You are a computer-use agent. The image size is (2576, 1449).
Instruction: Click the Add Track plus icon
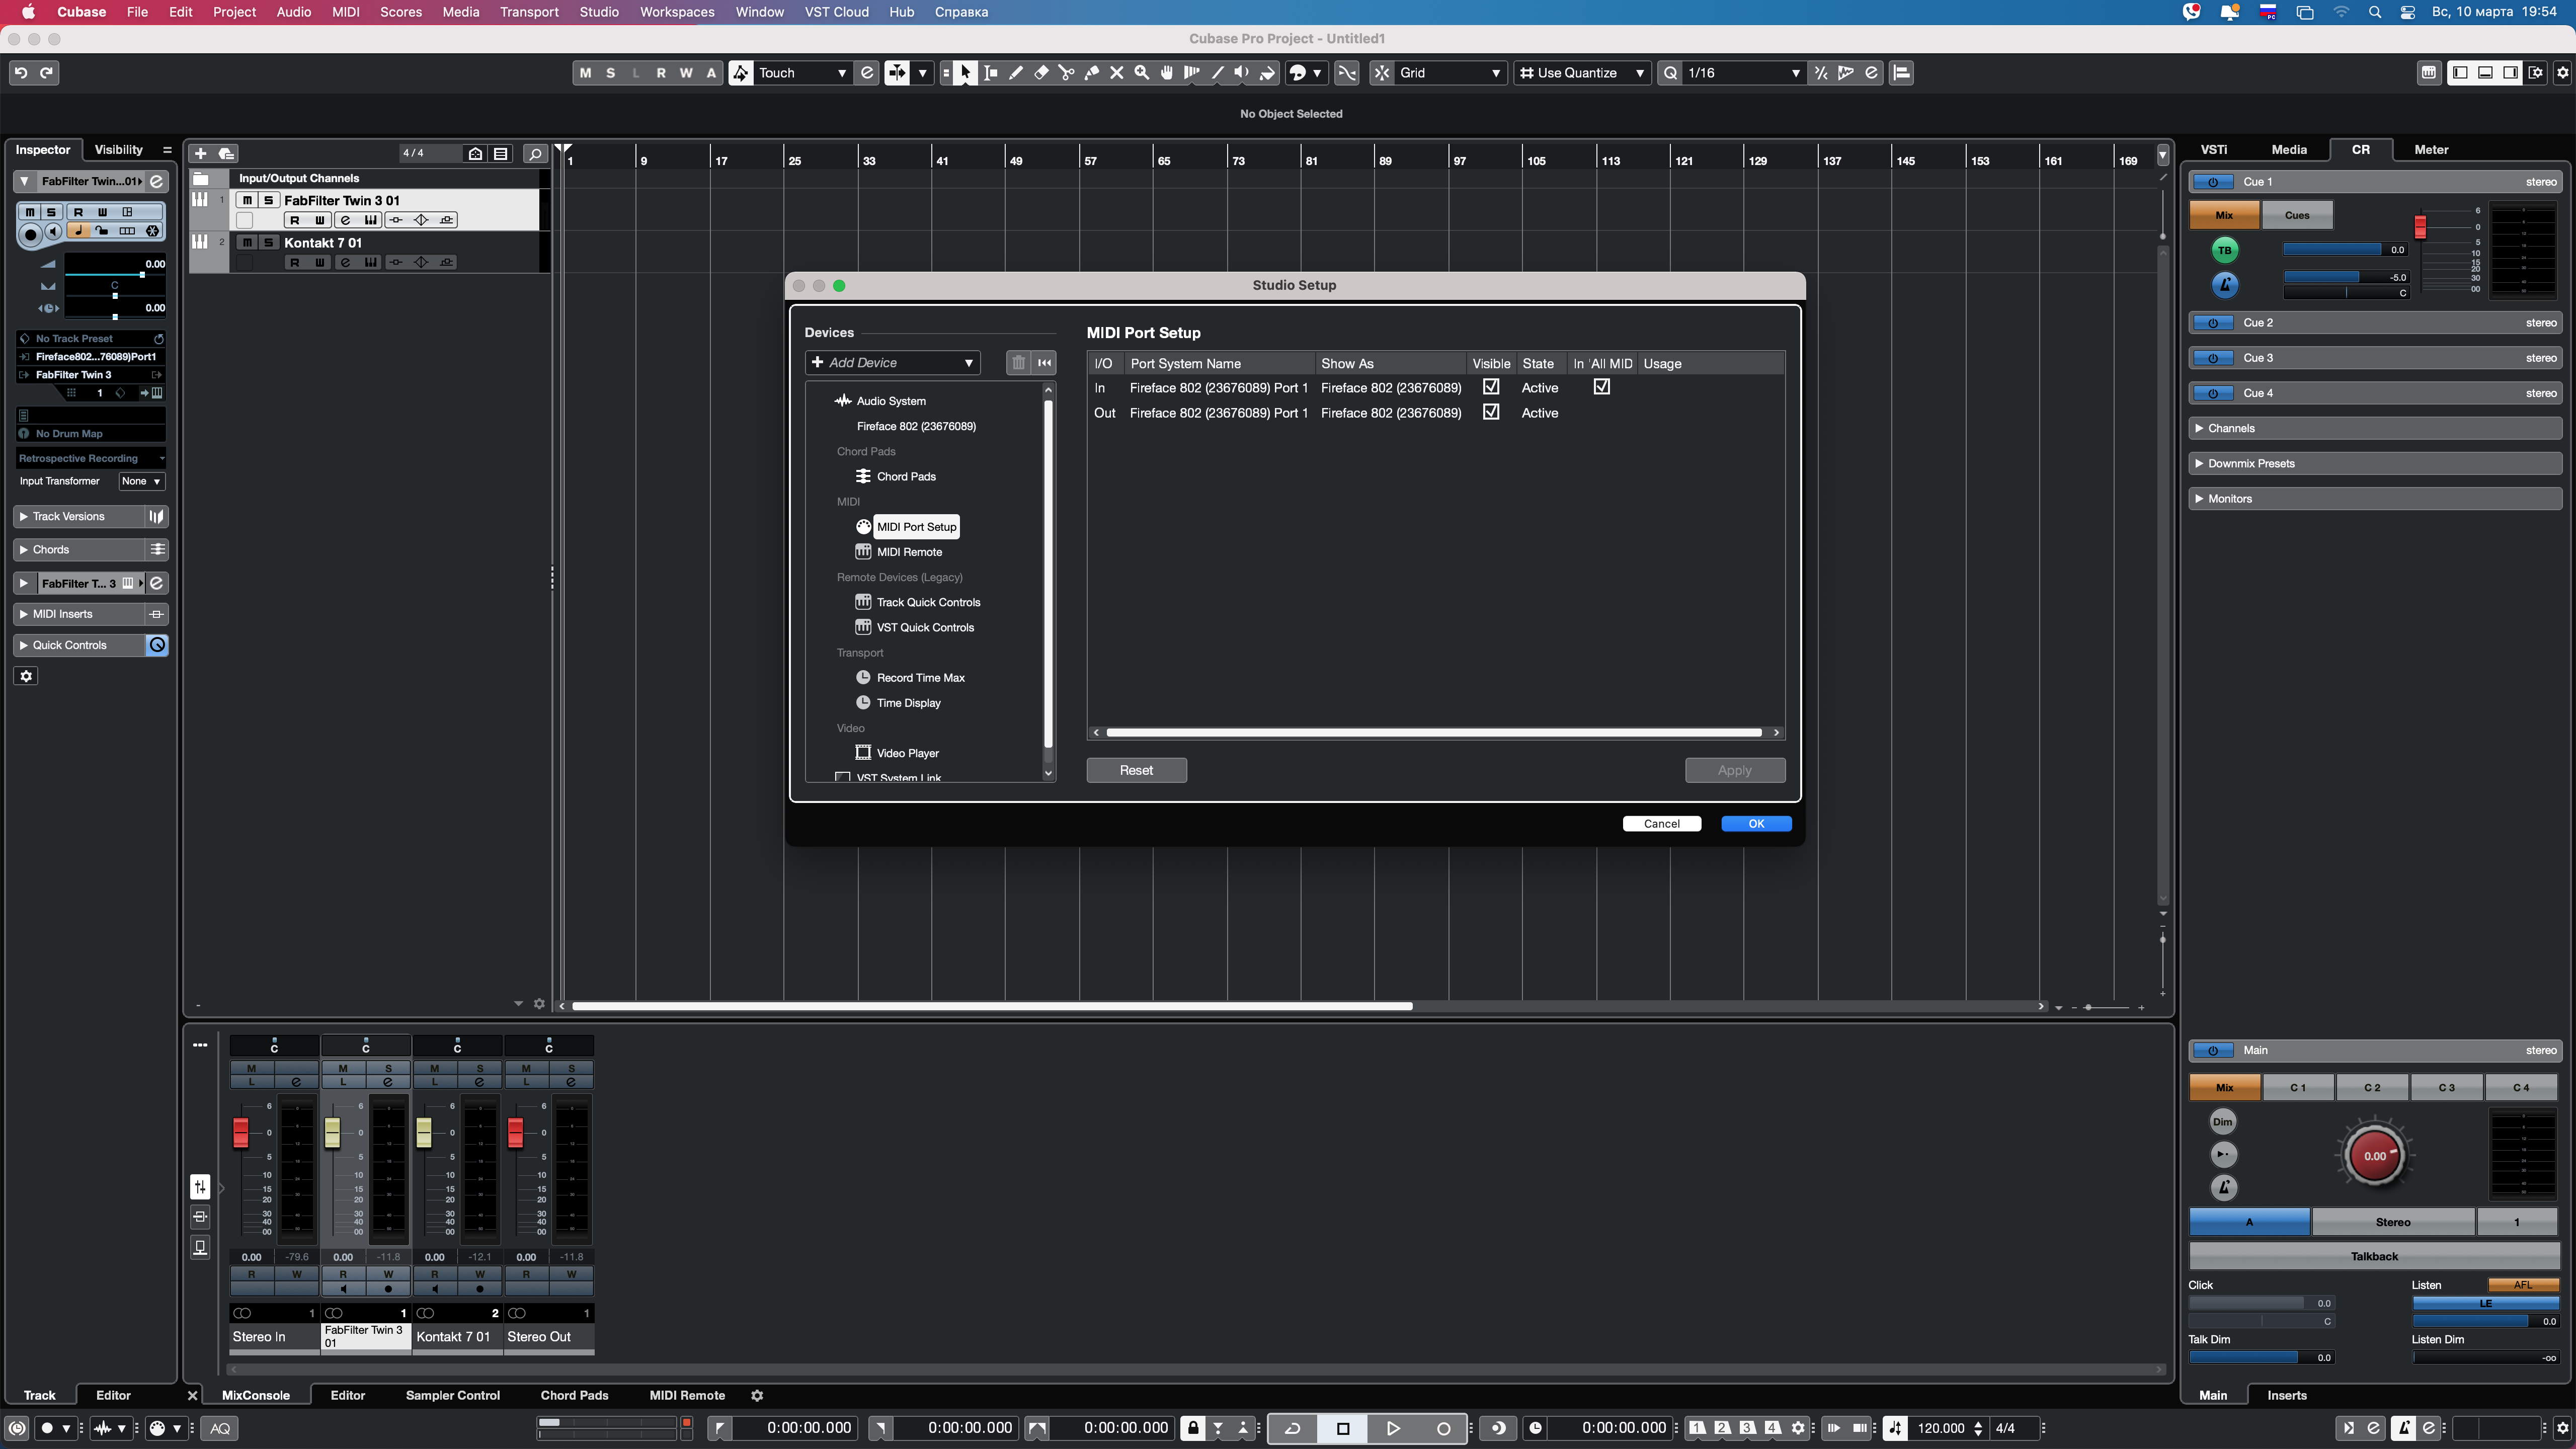pos(200,153)
